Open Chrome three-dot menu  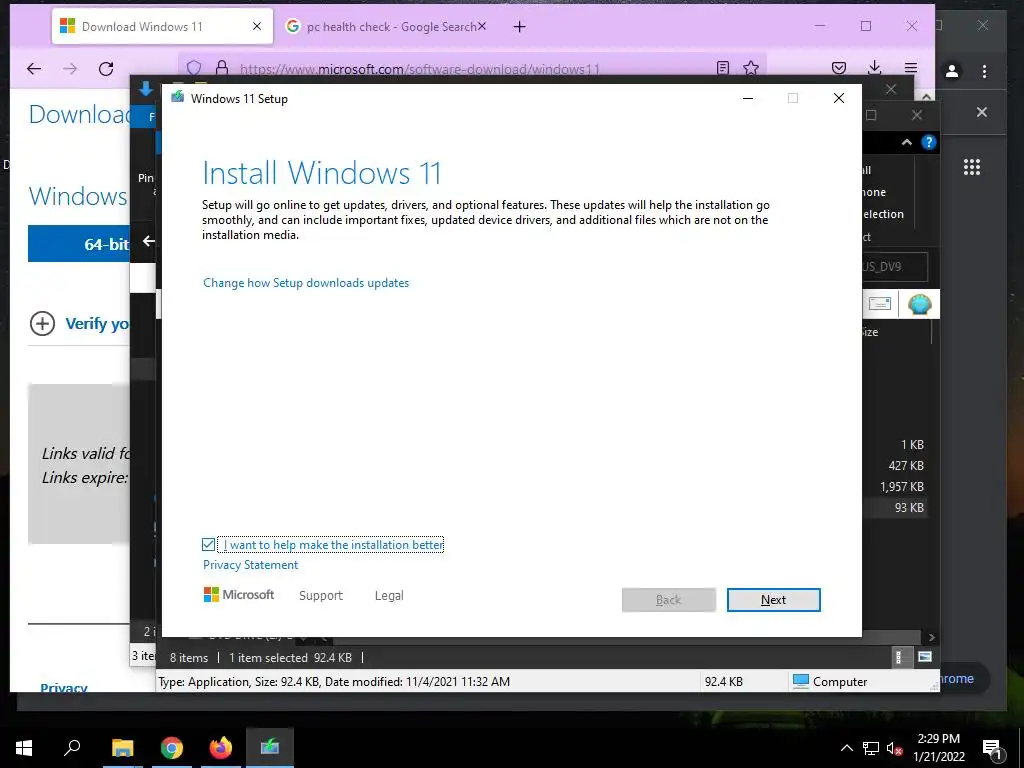(x=984, y=71)
